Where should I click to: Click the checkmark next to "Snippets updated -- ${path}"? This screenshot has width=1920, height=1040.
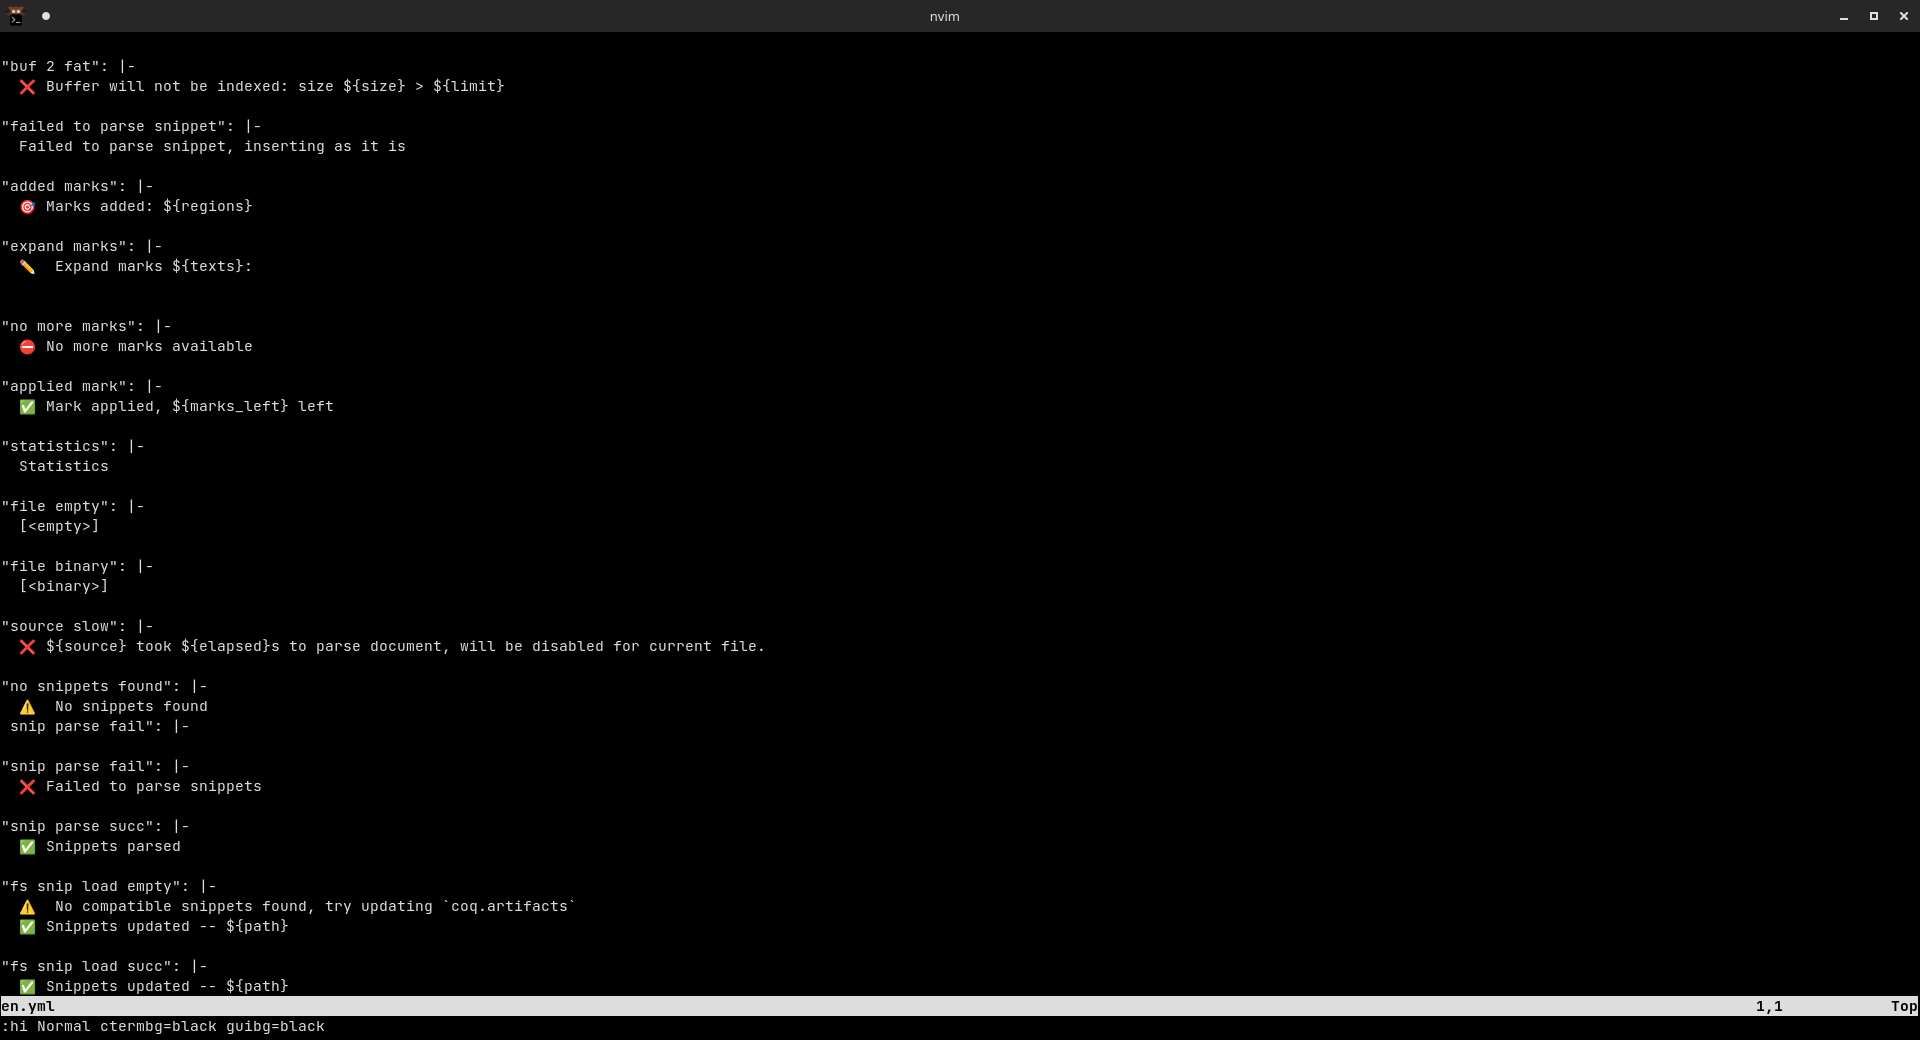click(27, 927)
